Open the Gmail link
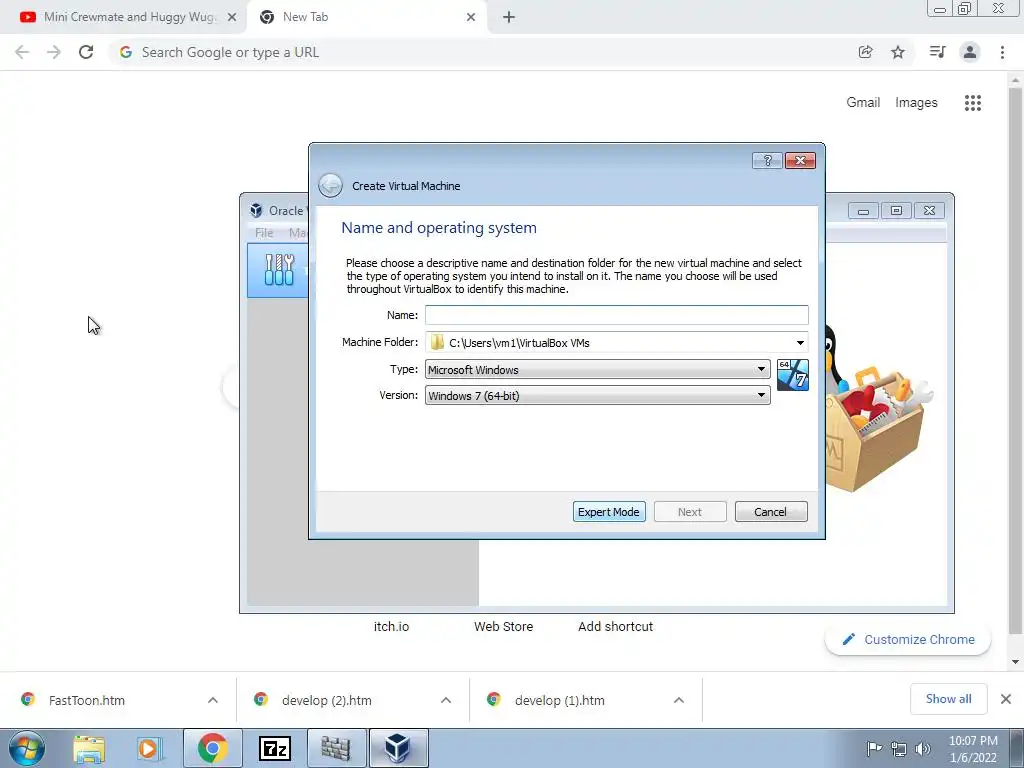1024x768 pixels. click(863, 103)
